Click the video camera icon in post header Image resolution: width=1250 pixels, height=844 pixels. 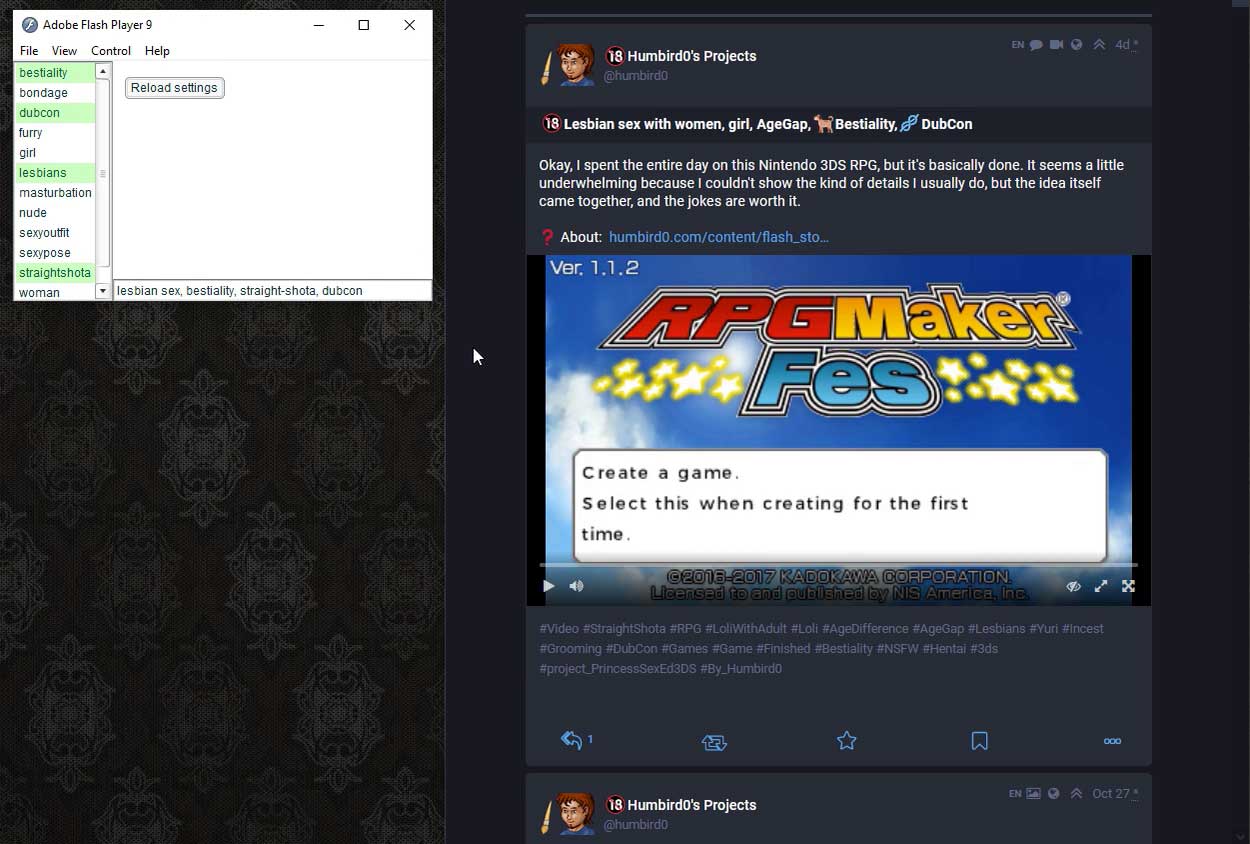1056,45
